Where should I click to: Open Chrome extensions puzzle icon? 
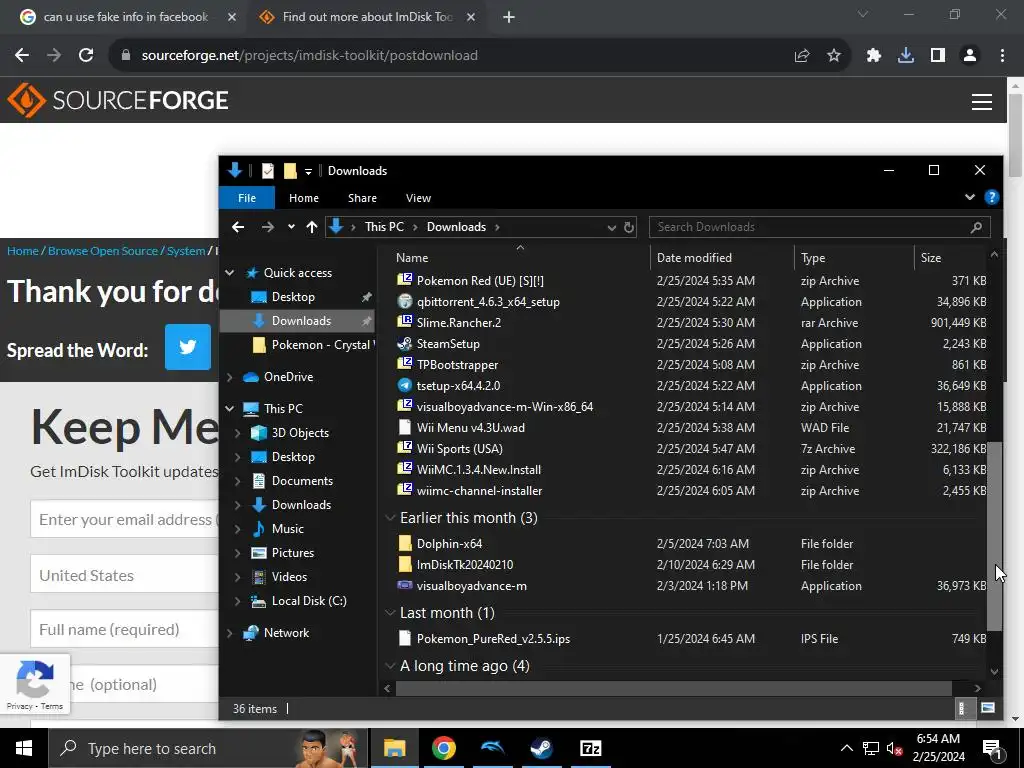873,56
